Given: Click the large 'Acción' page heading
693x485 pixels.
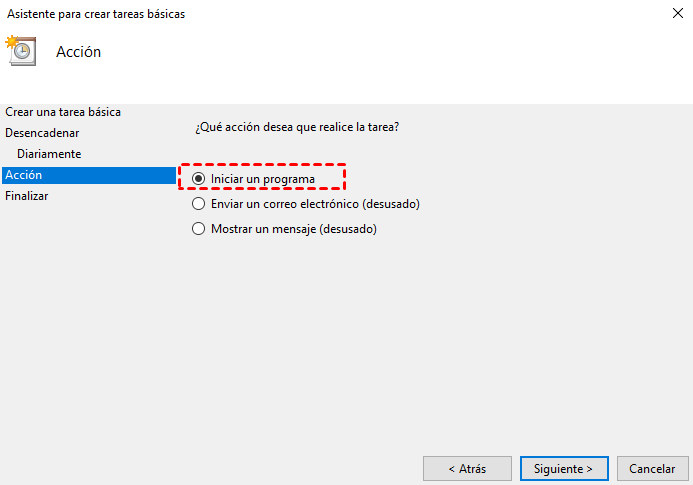Looking at the screenshot, I should [78, 52].
